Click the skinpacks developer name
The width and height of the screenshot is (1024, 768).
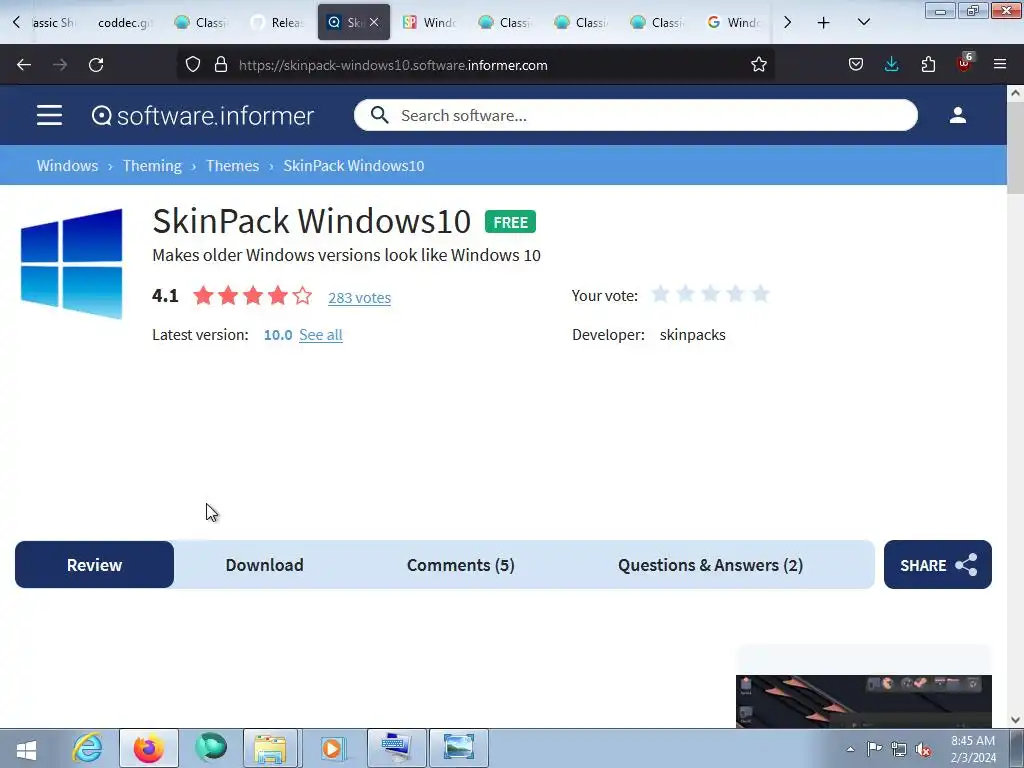[692, 335]
